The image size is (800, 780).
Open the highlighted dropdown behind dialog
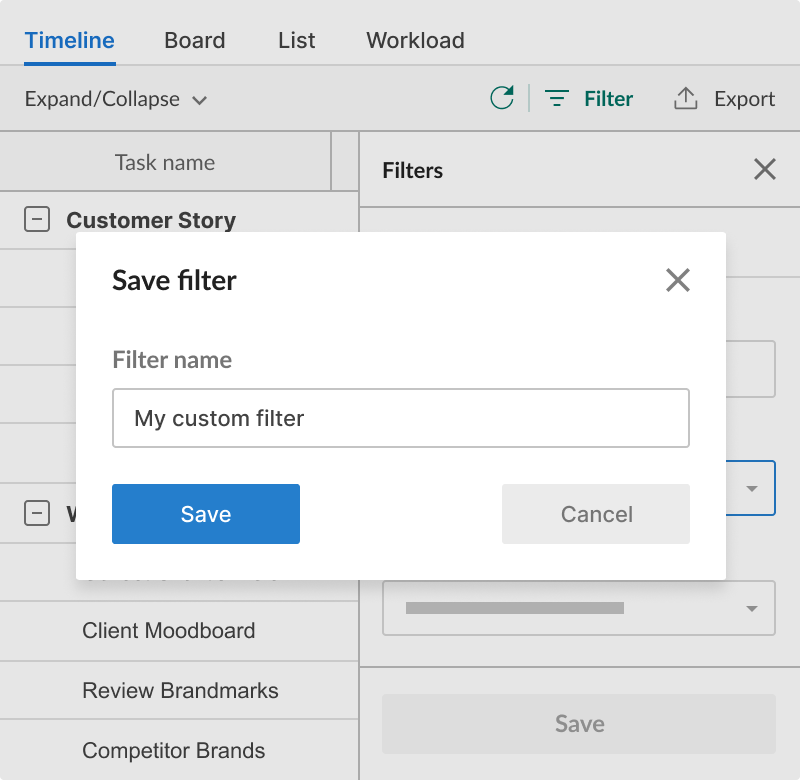[752, 488]
